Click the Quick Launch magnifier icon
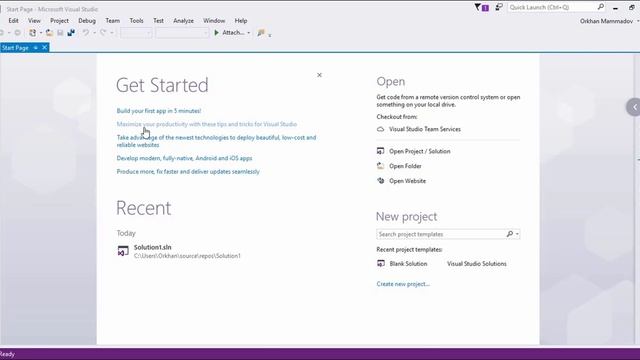The image size is (640, 360). [x=601, y=7]
